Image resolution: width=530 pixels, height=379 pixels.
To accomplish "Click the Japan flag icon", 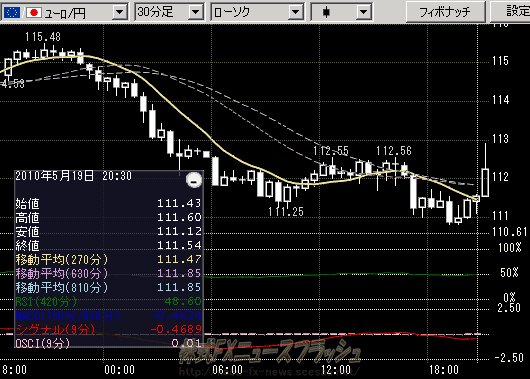I will point(33,13).
